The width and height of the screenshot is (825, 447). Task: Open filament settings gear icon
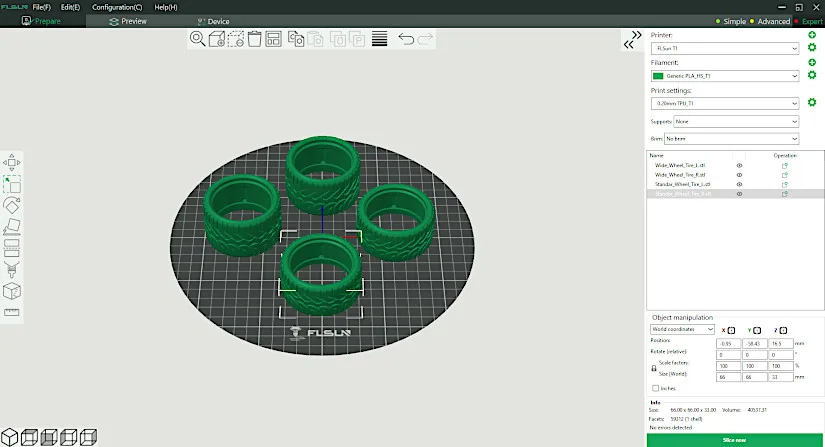812,75
